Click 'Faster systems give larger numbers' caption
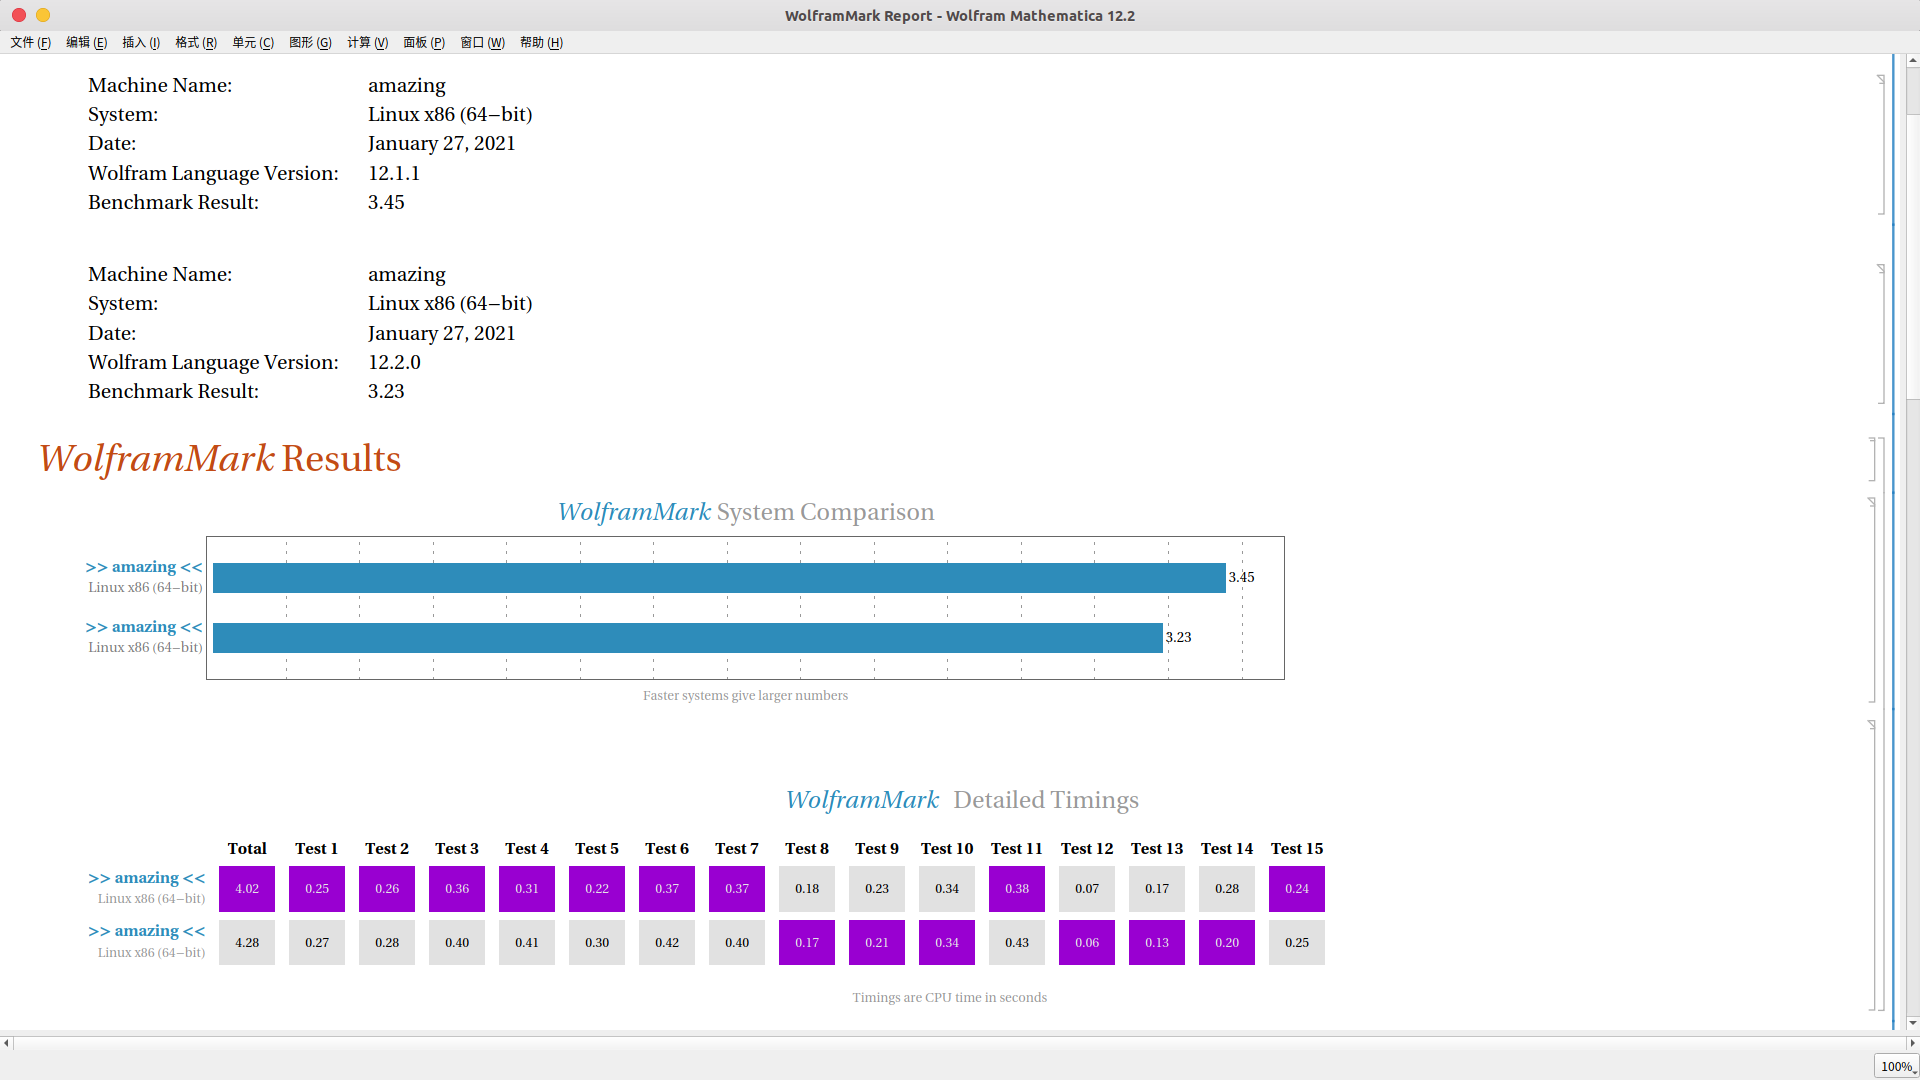Image resolution: width=1920 pixels, height=1080 pixels. coord(745,696)
